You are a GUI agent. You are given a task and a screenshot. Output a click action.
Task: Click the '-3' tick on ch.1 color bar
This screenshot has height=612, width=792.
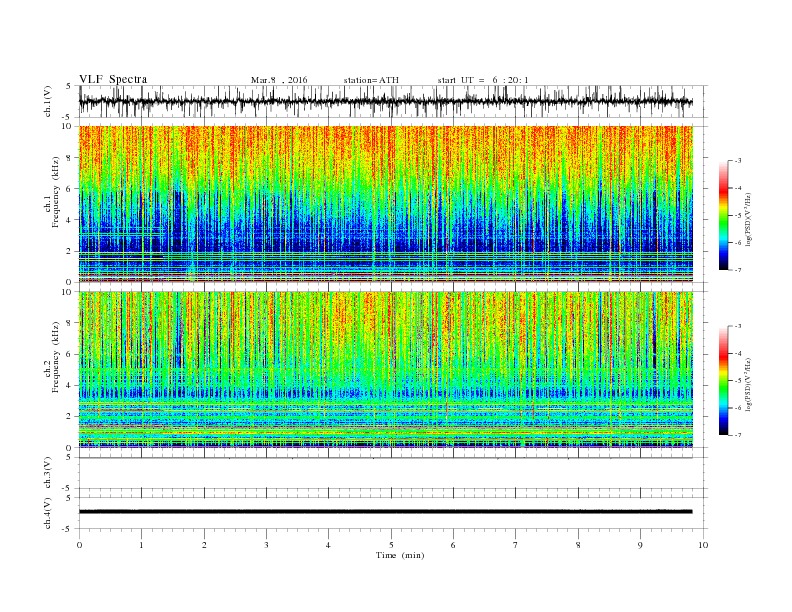click(737, 161)
